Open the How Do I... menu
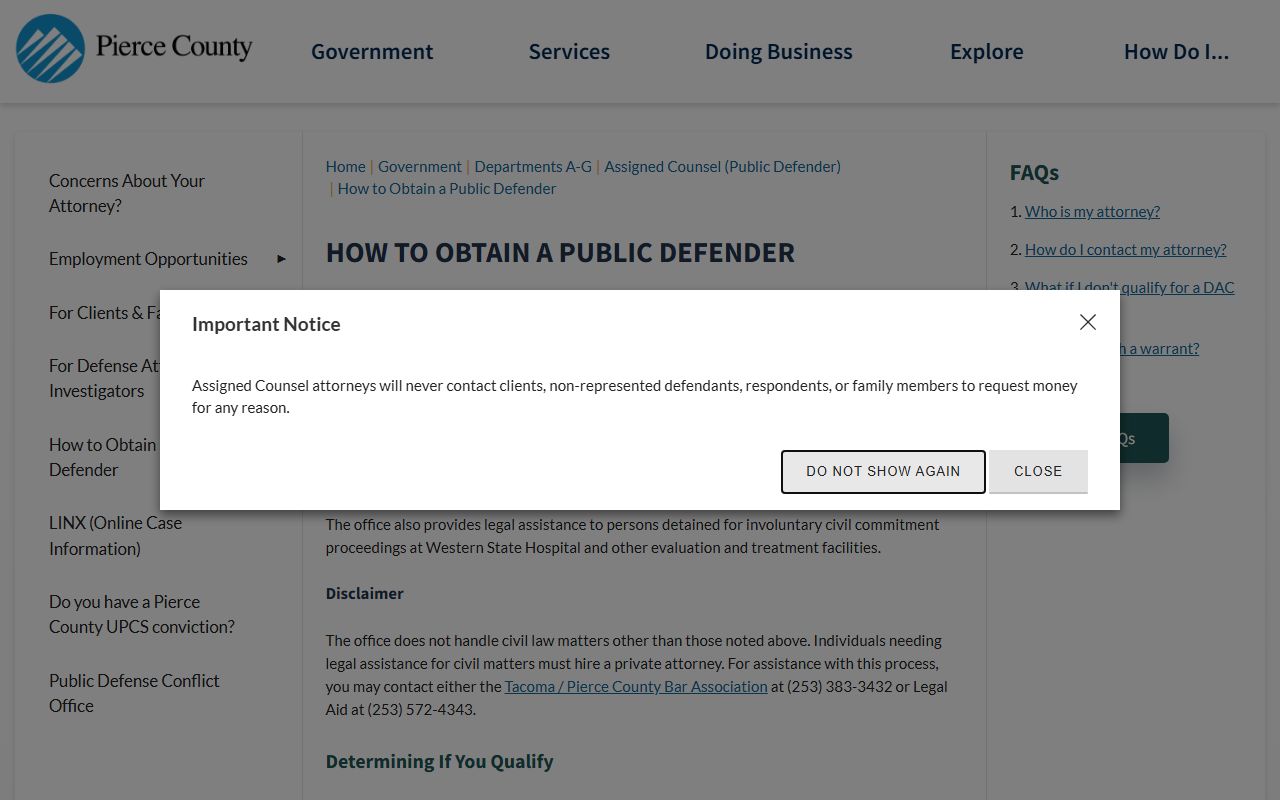 click(x=1176, y=52)
